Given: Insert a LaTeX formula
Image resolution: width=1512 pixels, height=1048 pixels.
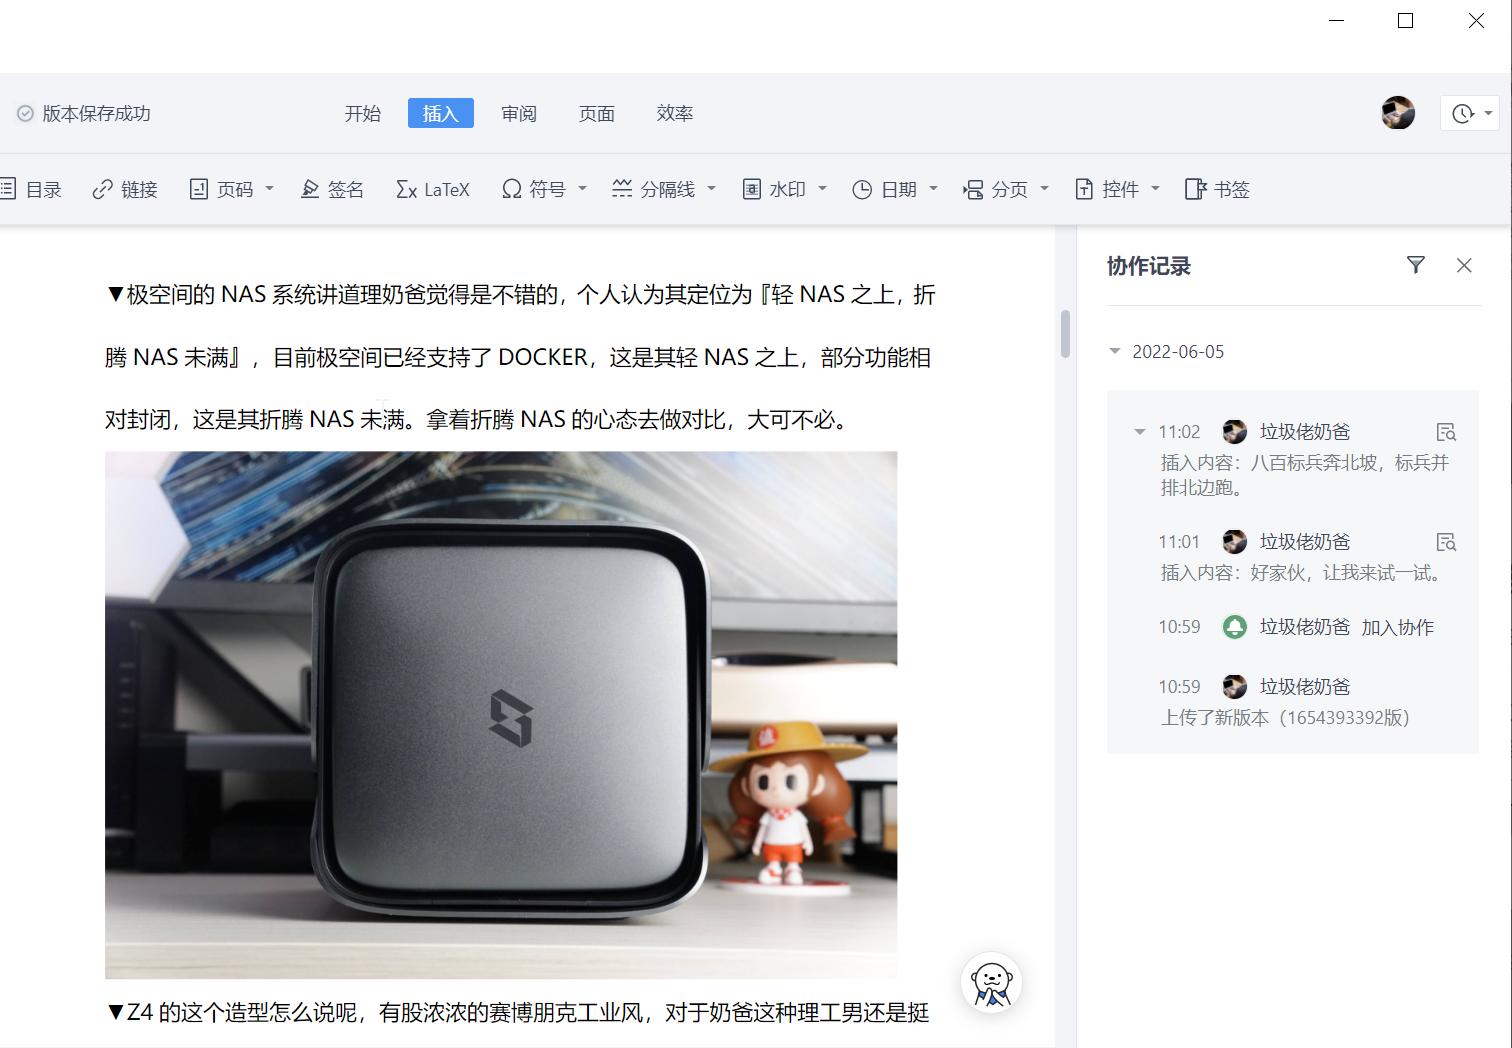Looking at the screenshot, I should click(x=432, y=188).
